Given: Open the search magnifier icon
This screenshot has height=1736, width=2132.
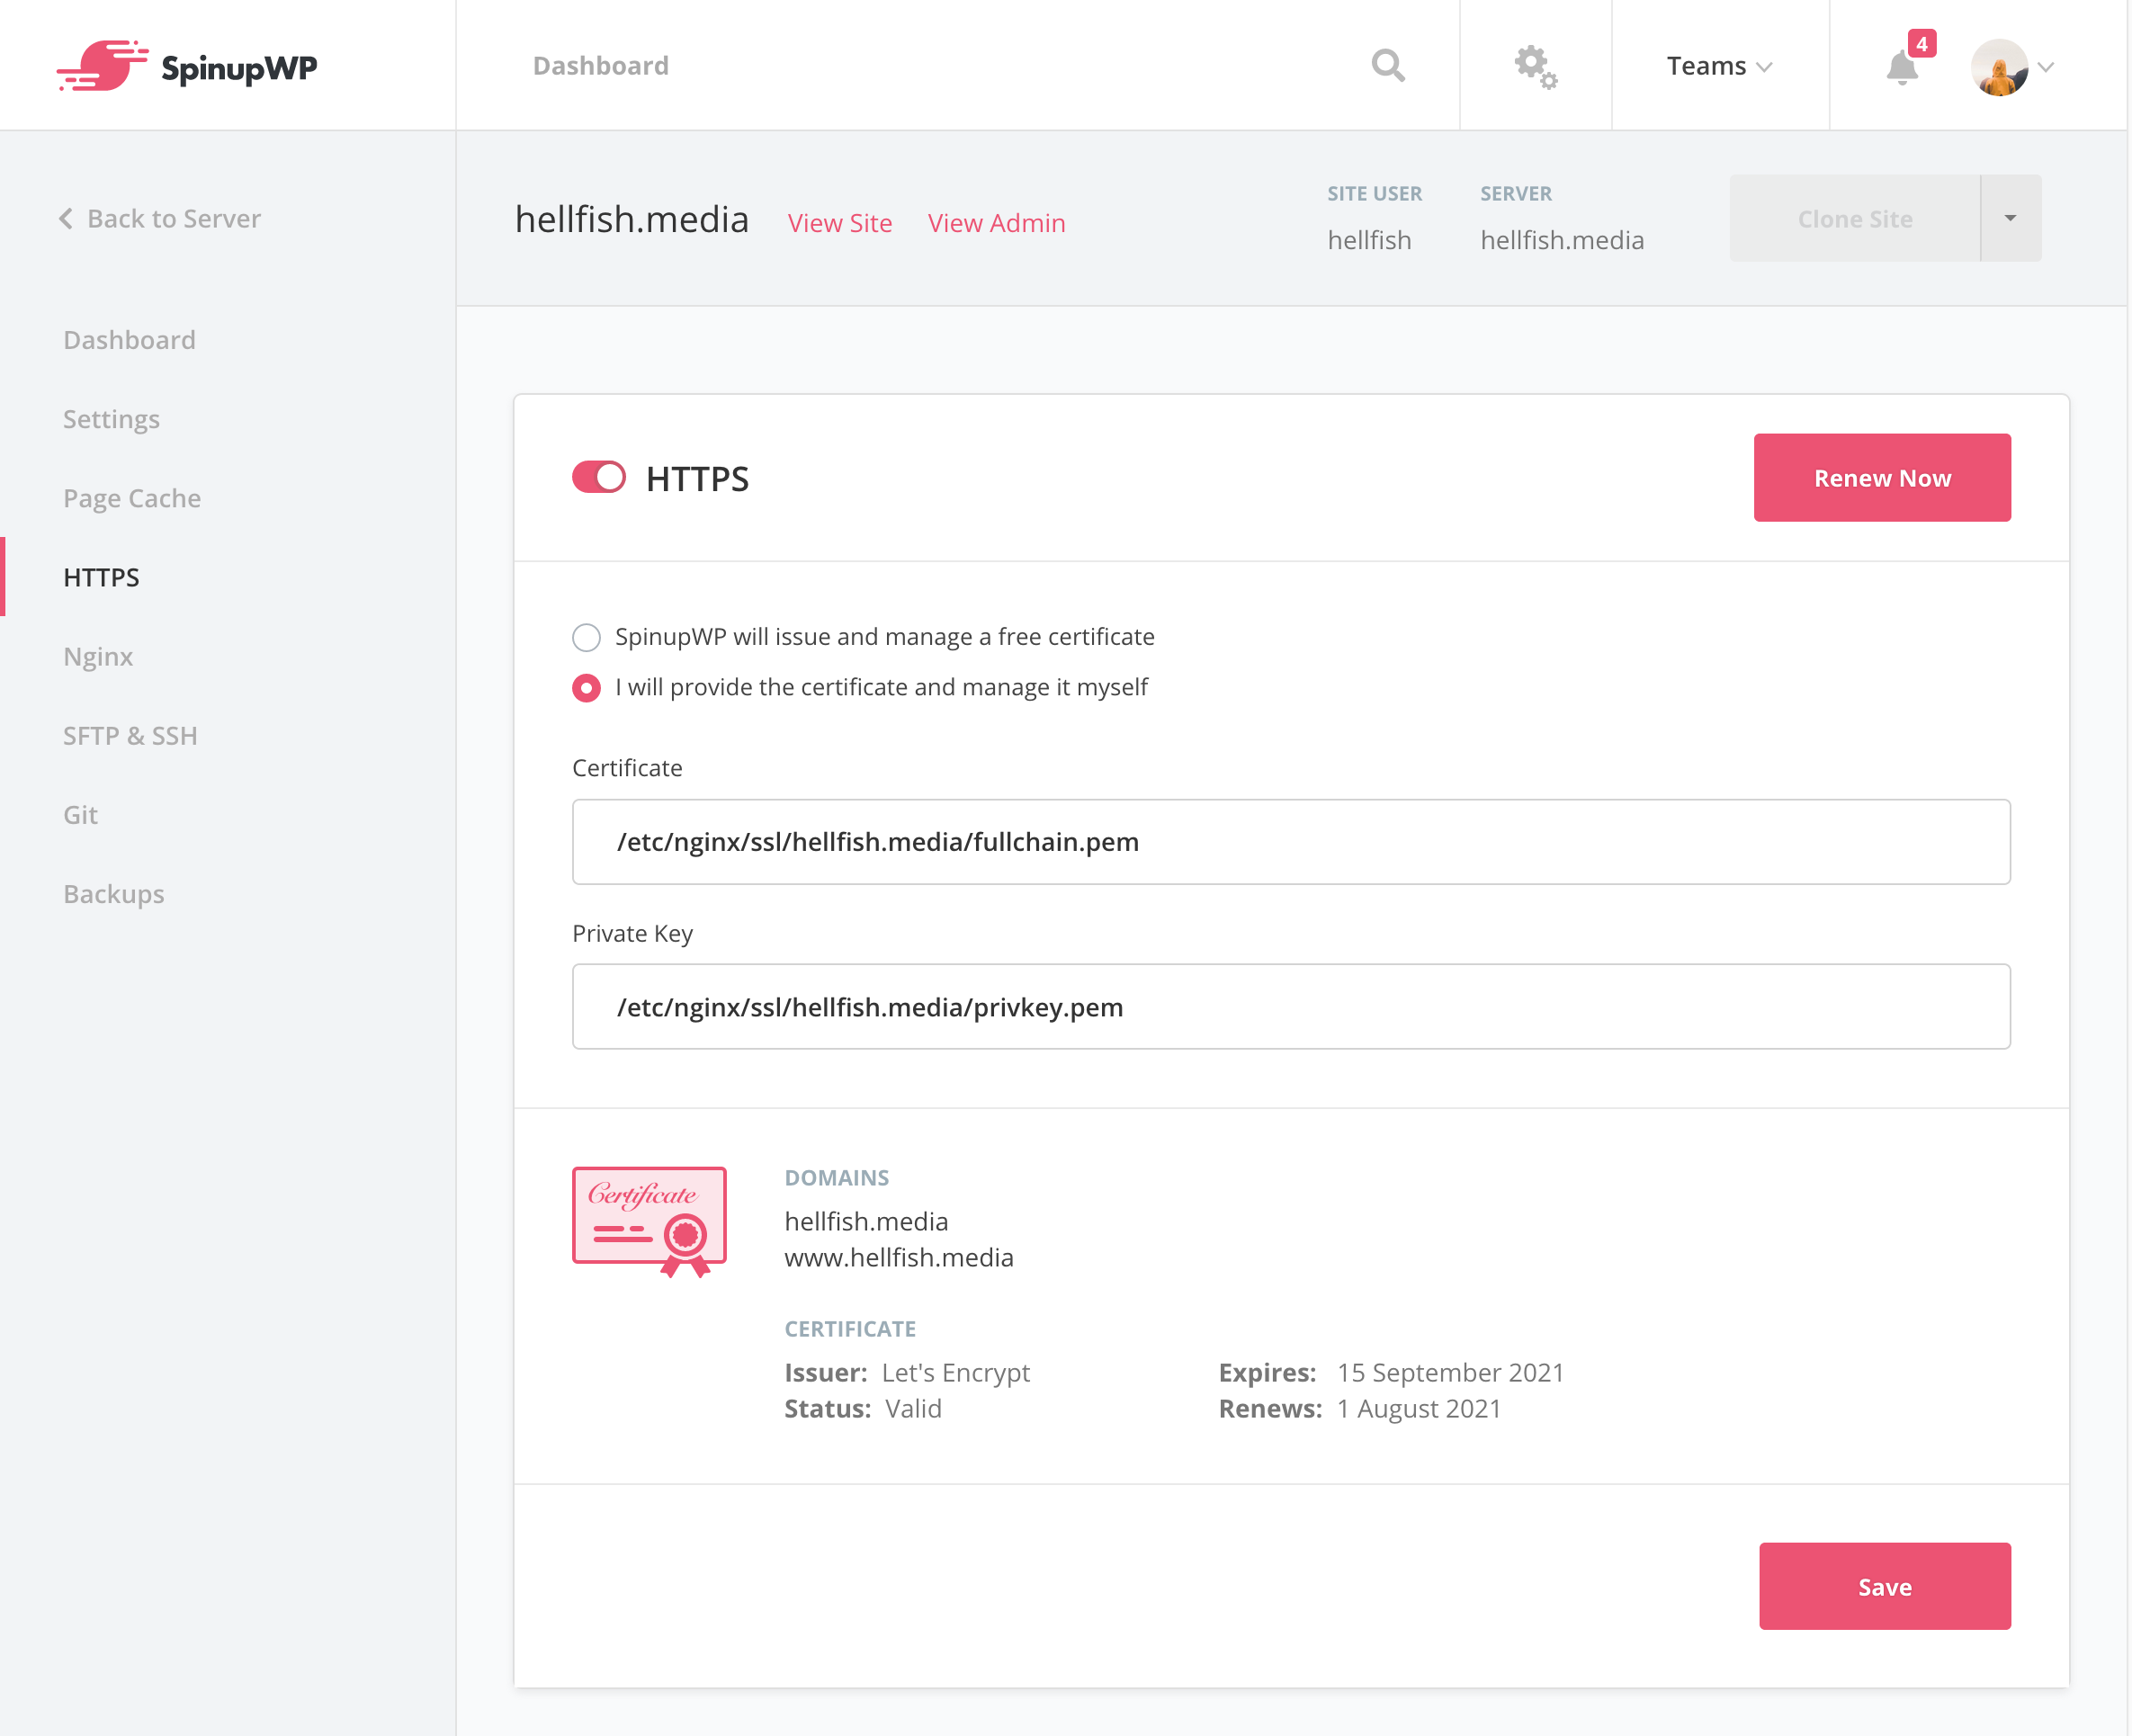Looking at the screenshot, I should pyautogui.click(x=1388, y=66).
